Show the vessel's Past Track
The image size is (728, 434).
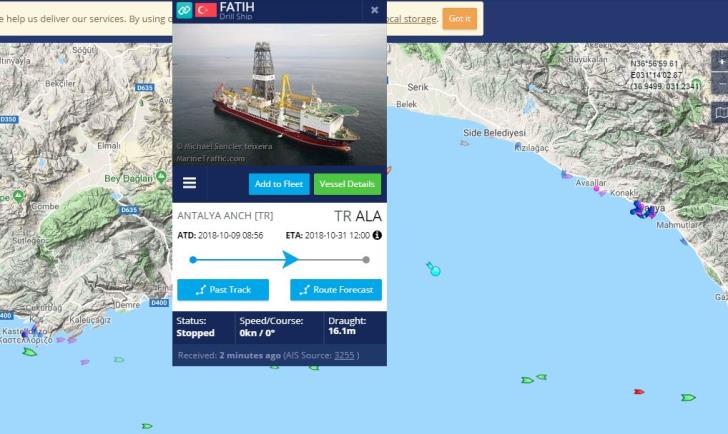[223, 290]
